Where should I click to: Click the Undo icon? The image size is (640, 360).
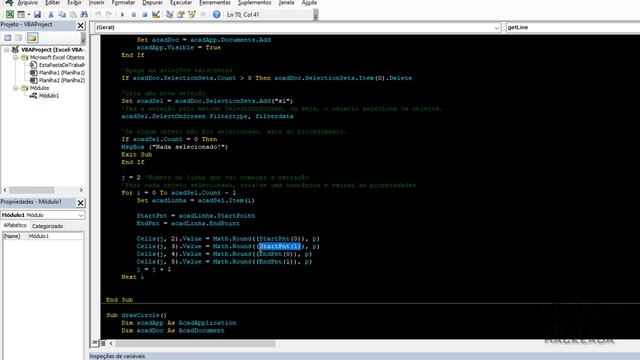pos(98,14)
